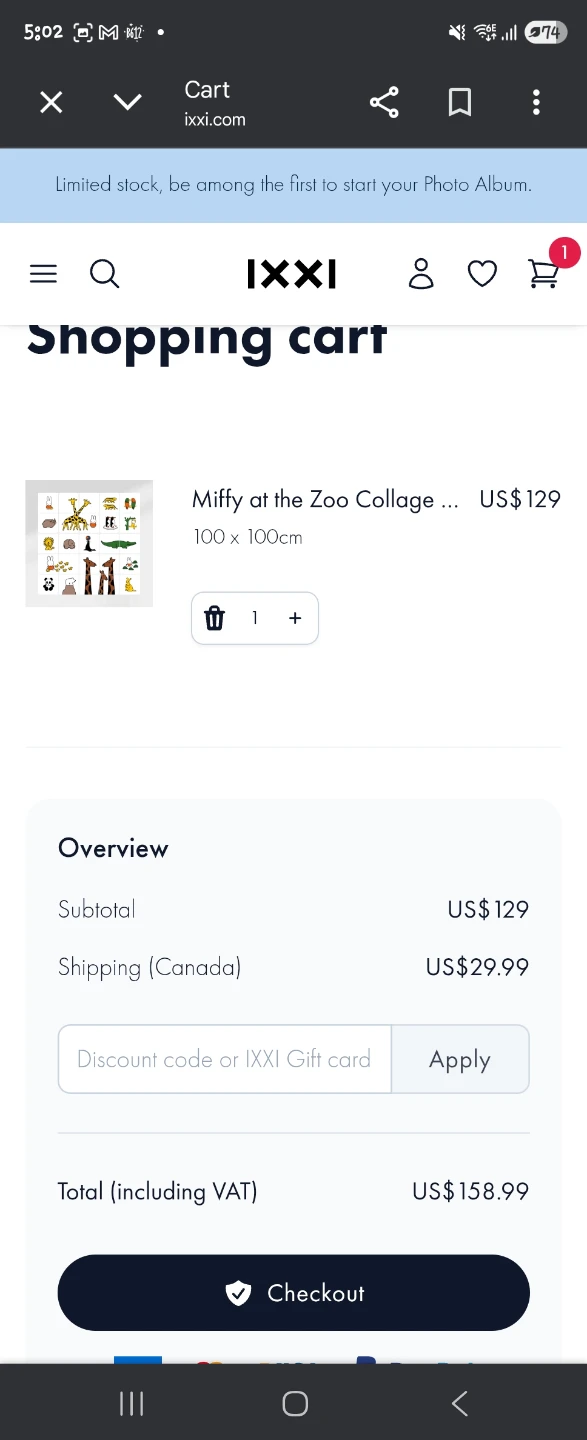Viewport: 587px width, 1440px height.
Task: Remove item with trash icon
Action: point(215,618)
